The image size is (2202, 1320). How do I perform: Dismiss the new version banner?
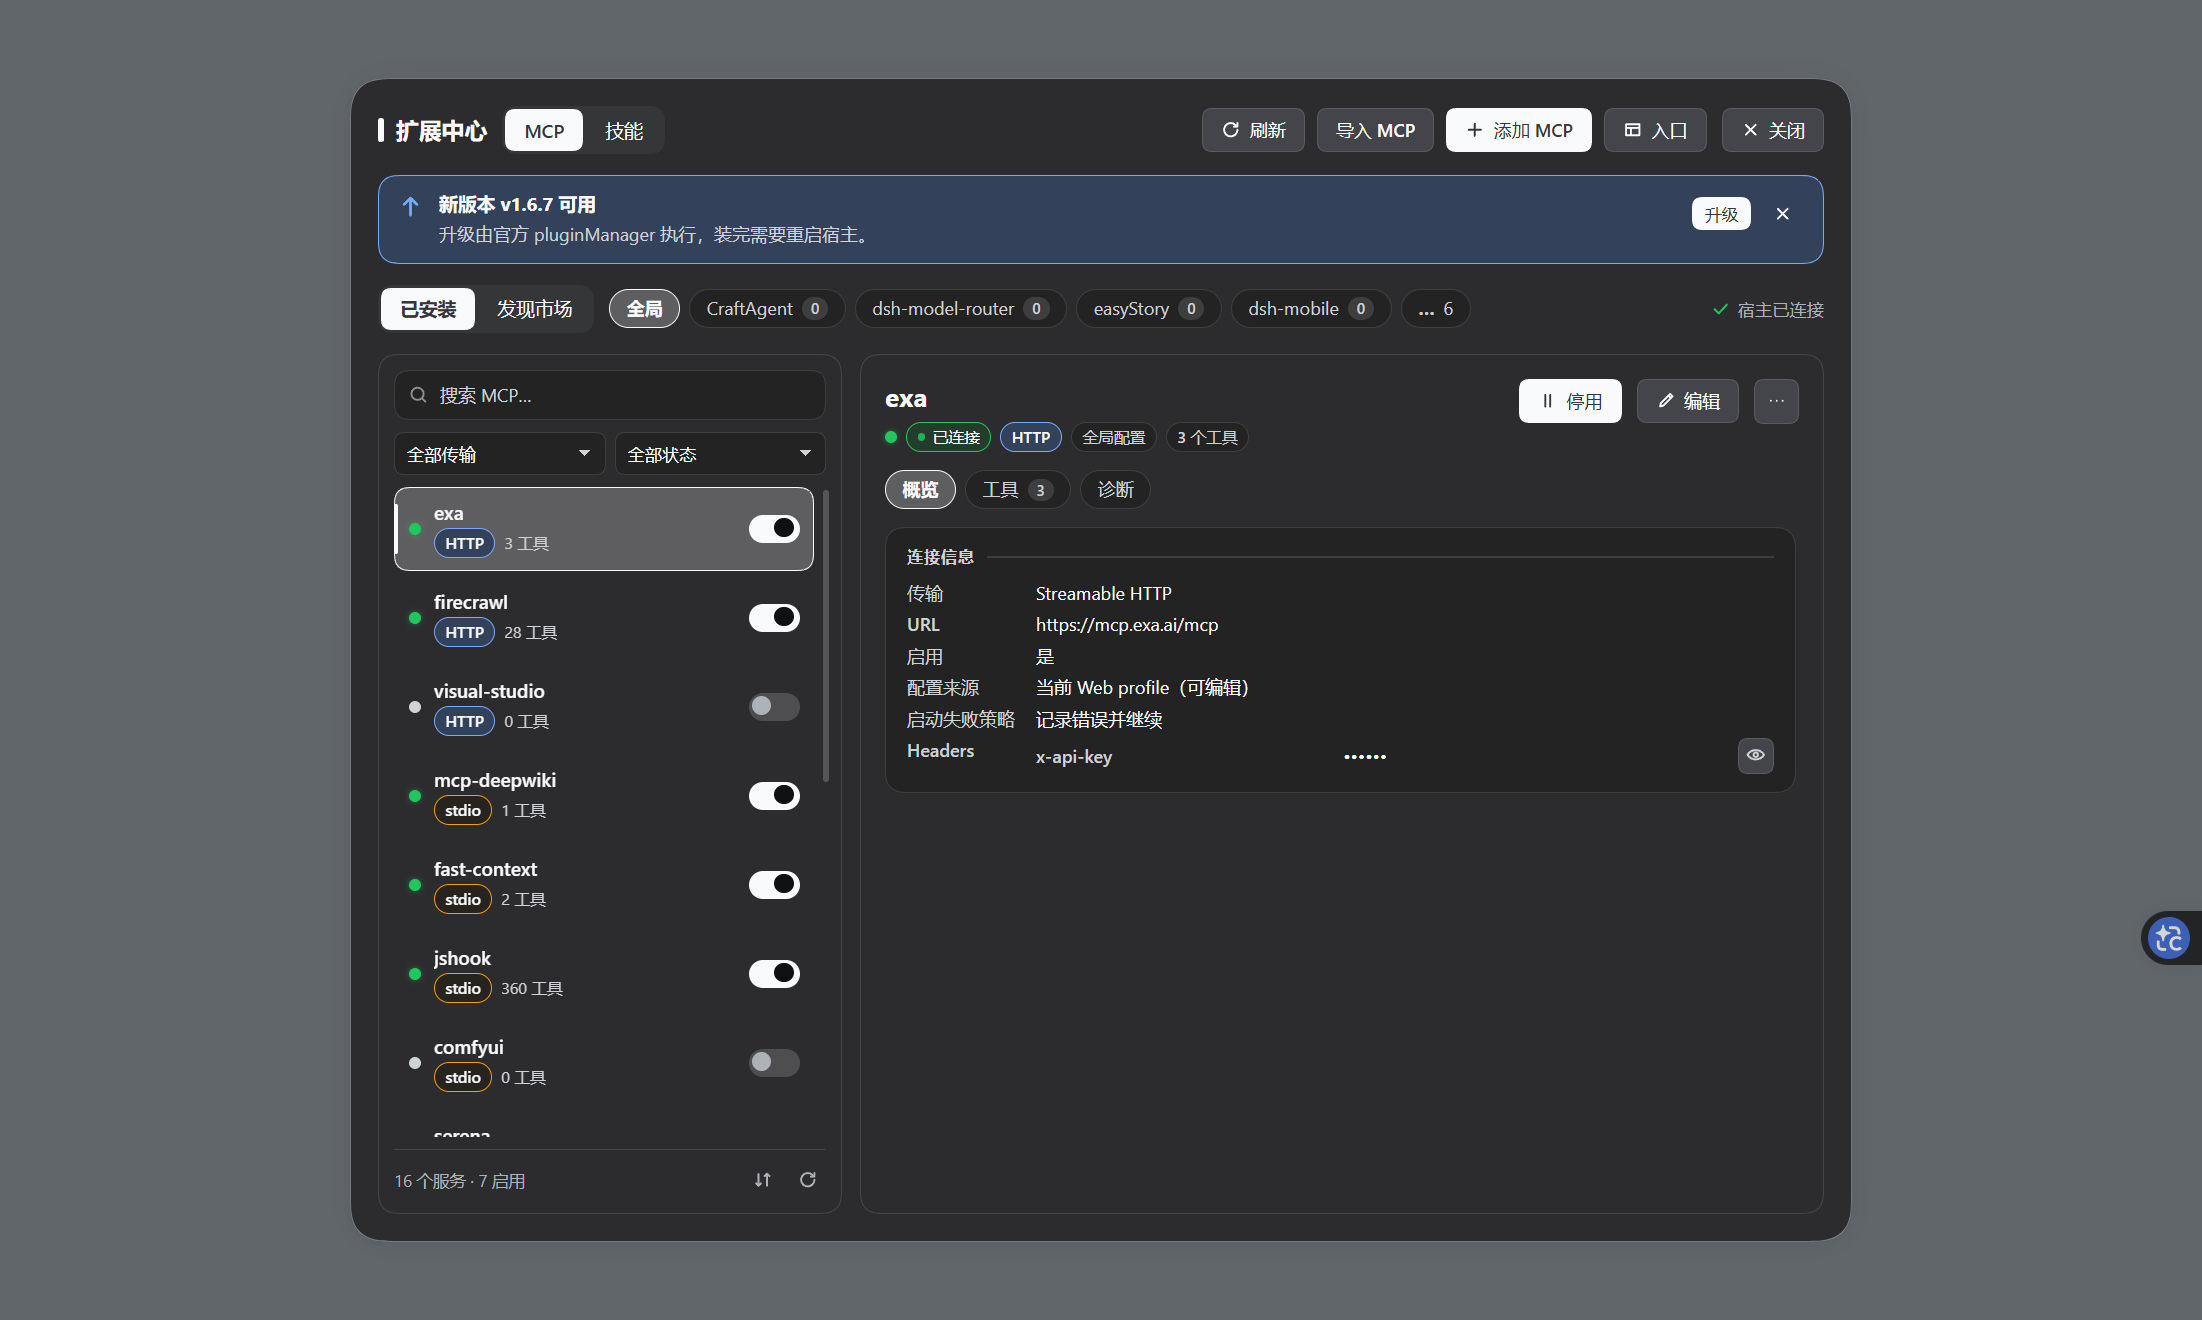(1783, 214)
